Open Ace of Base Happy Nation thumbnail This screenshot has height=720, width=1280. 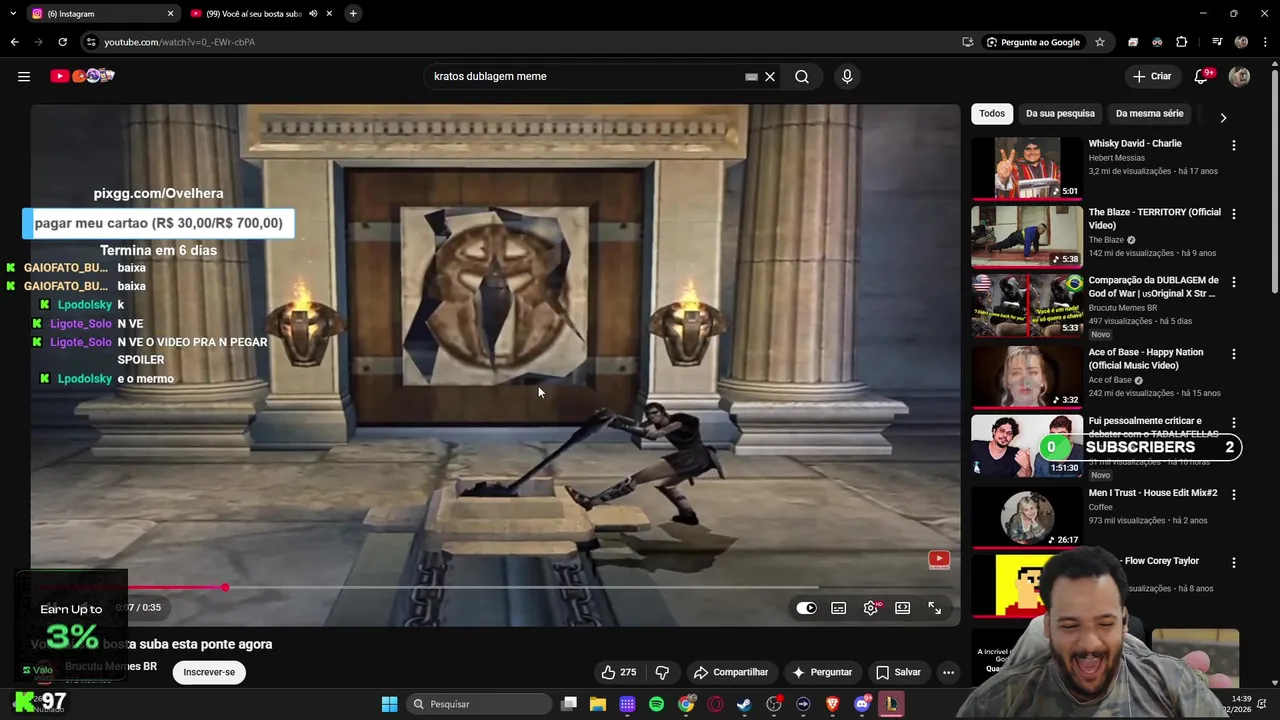point(1026,377)
